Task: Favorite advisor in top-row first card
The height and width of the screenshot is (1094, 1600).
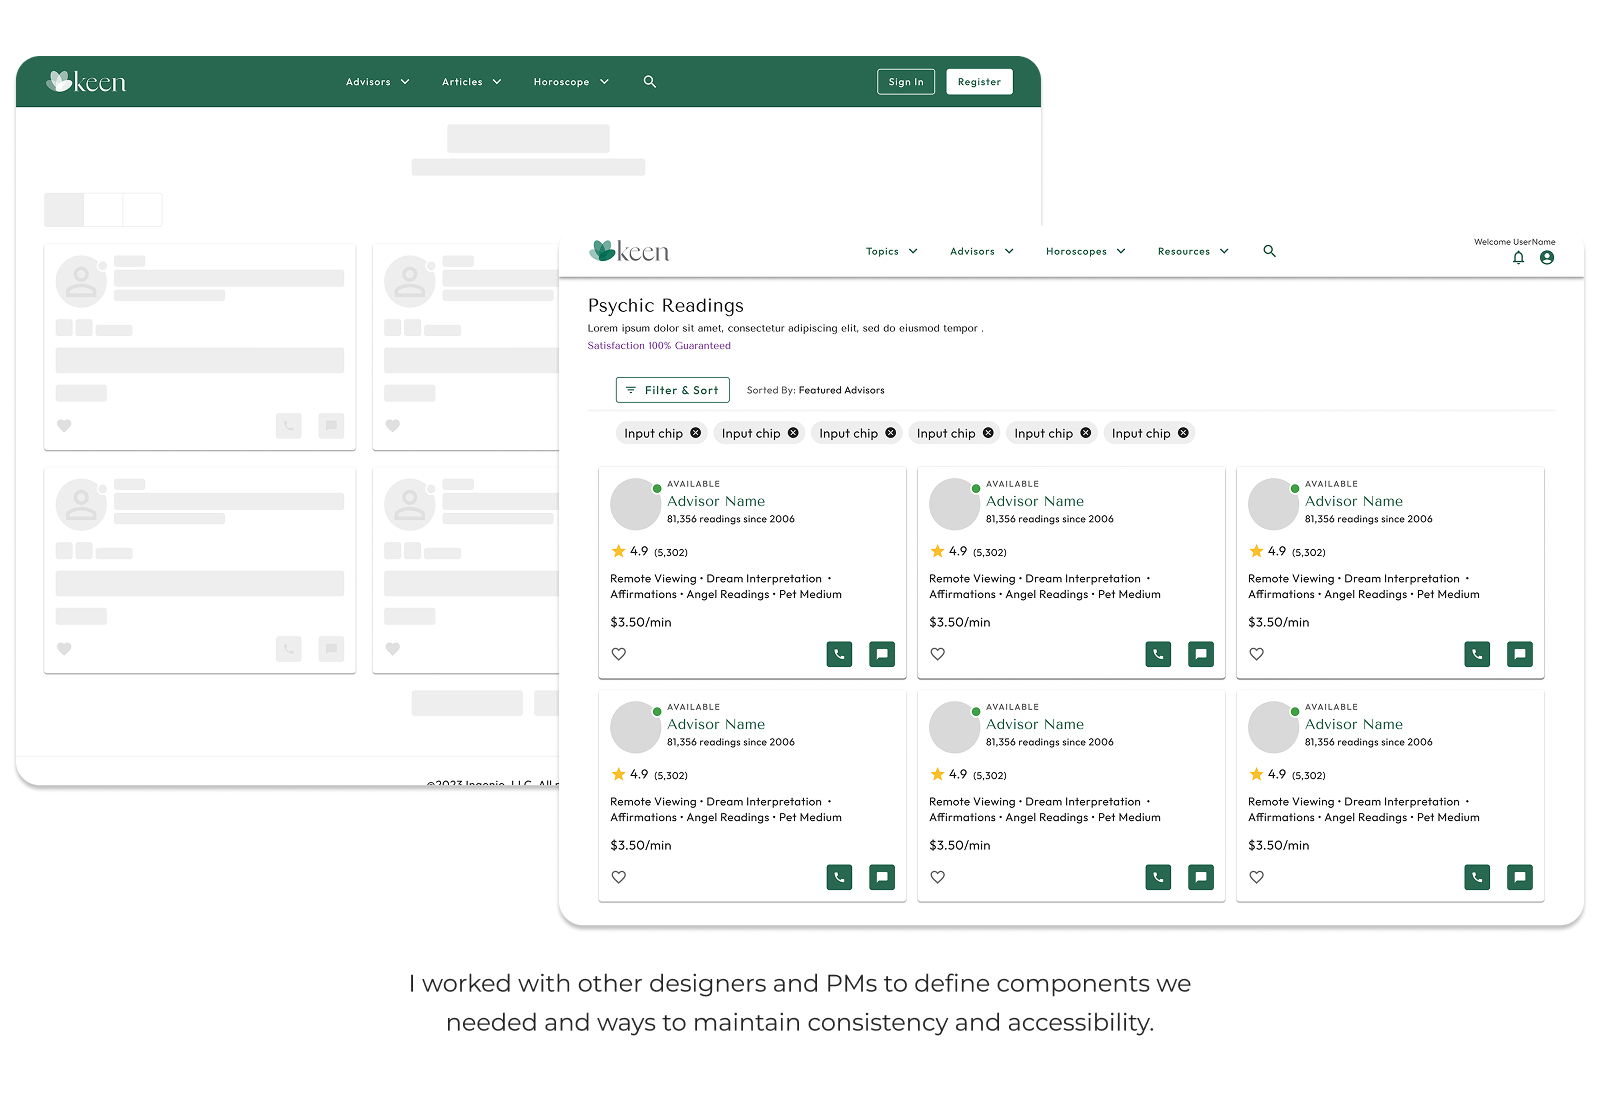Action: [619, 654]
